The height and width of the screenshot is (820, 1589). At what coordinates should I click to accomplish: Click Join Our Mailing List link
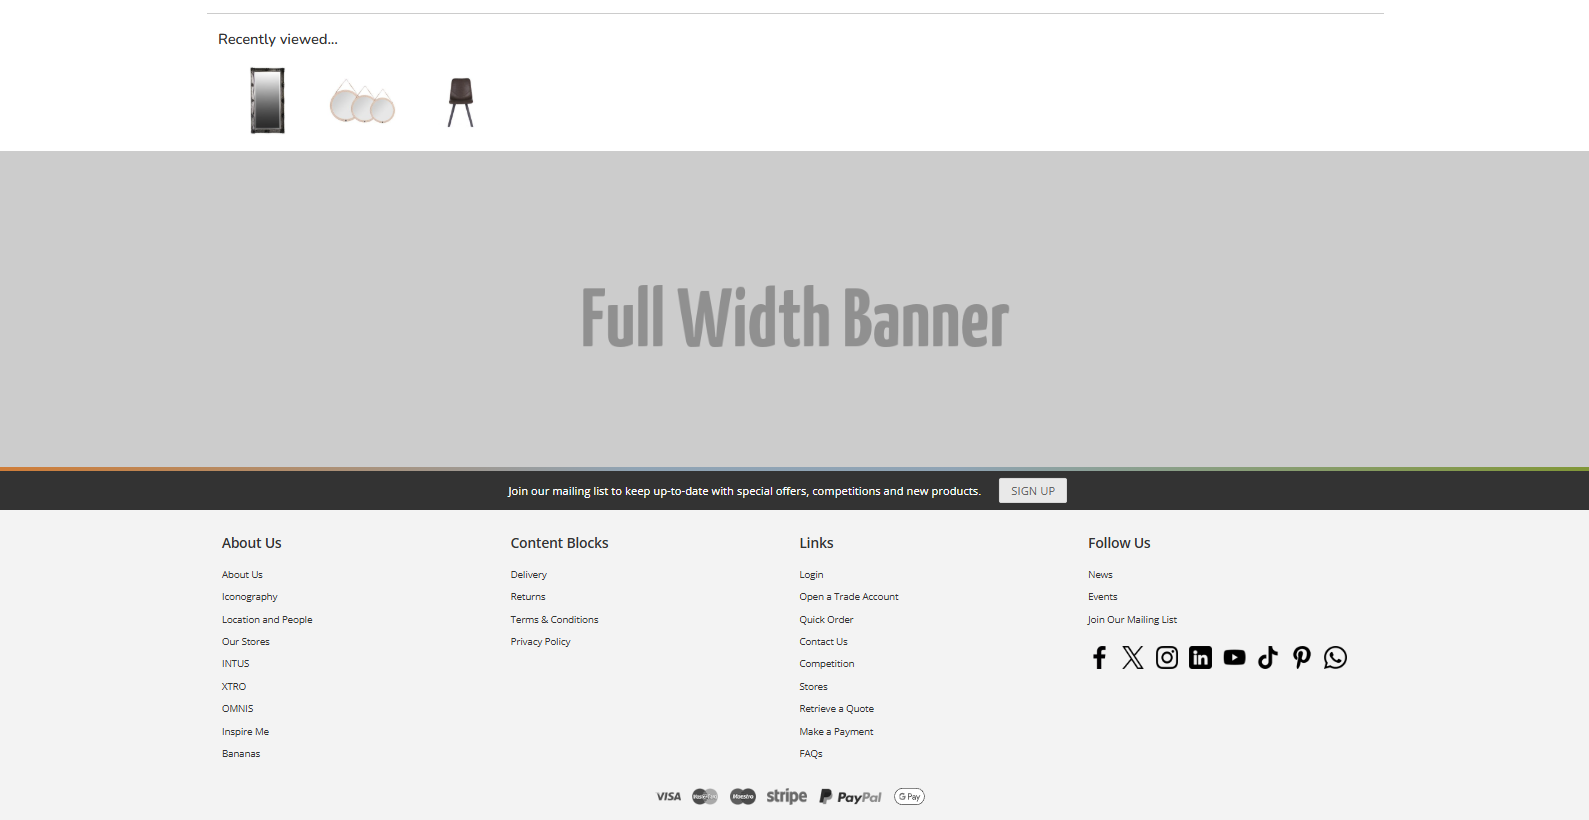[1132, 620]
